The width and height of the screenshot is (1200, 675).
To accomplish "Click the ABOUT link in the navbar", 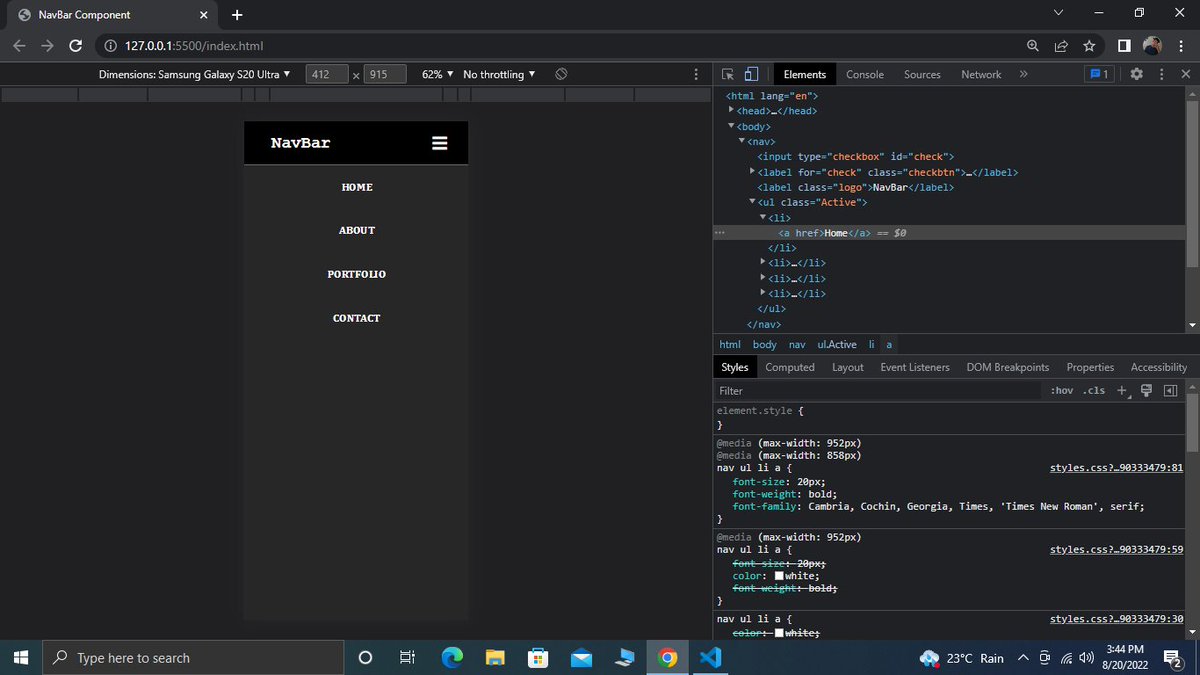I will [x=357, y=230].
